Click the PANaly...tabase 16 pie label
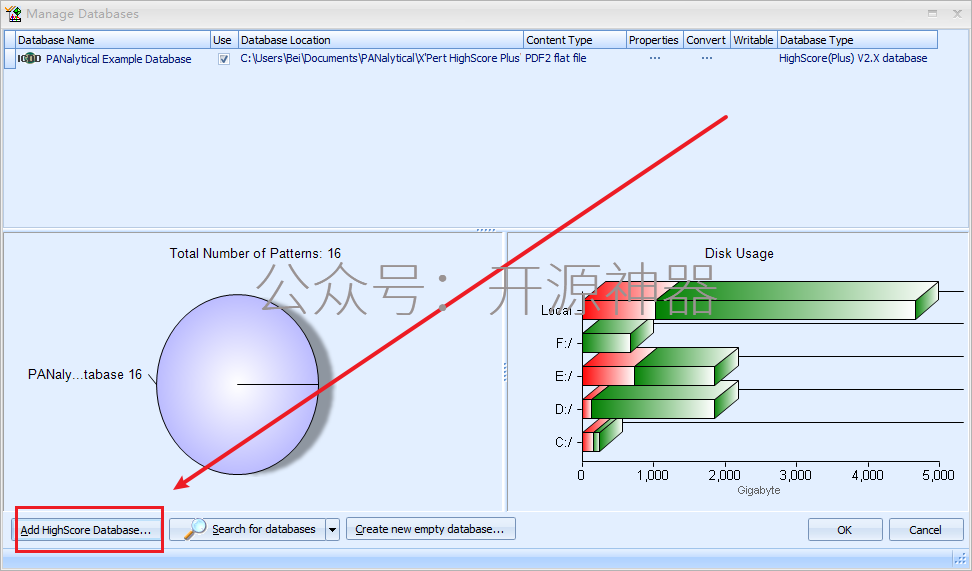The image size is (972, 571). [85, 374]
